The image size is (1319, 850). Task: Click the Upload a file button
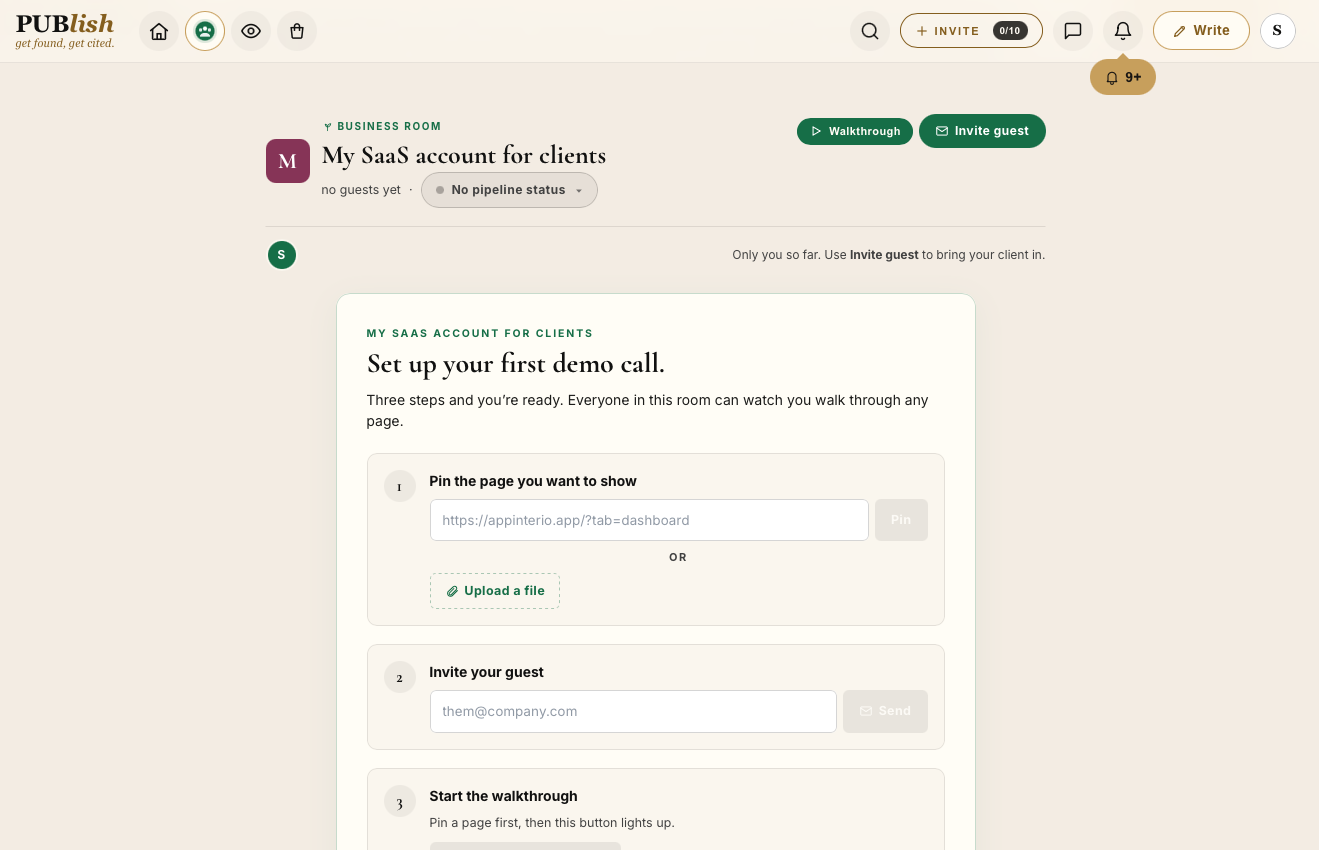coord(495,591)
